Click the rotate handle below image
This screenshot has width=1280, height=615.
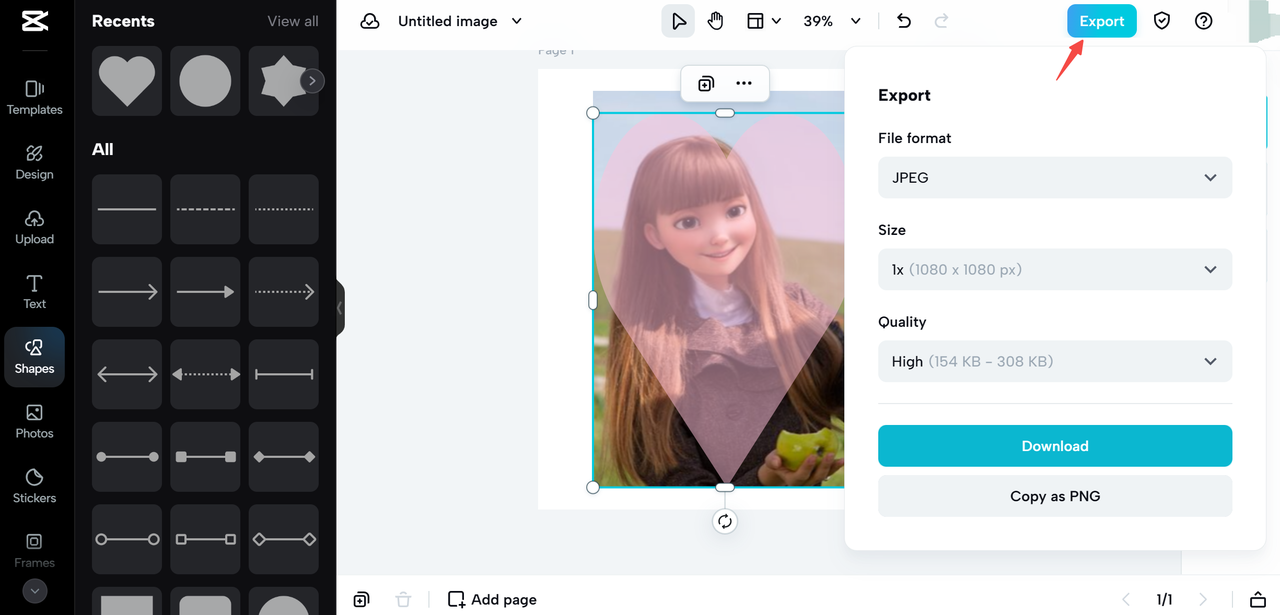pos(725,521)
